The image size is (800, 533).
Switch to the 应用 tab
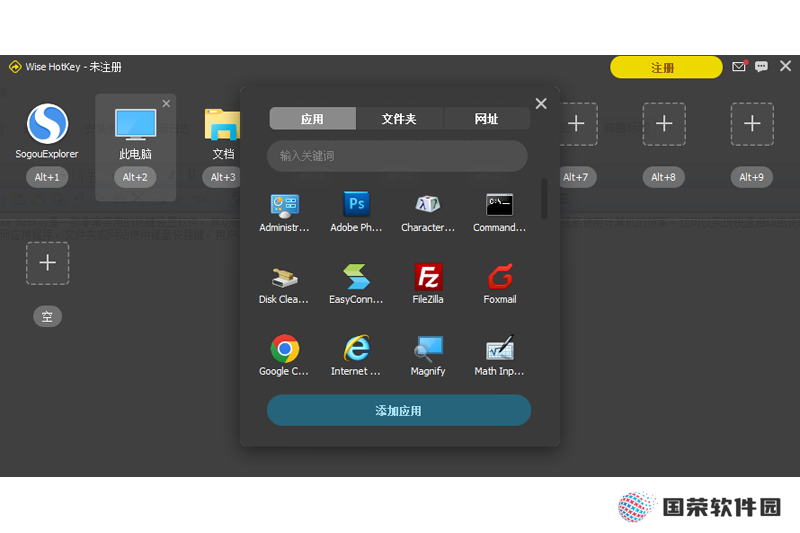pyautogui.click(x=312, y=119)
